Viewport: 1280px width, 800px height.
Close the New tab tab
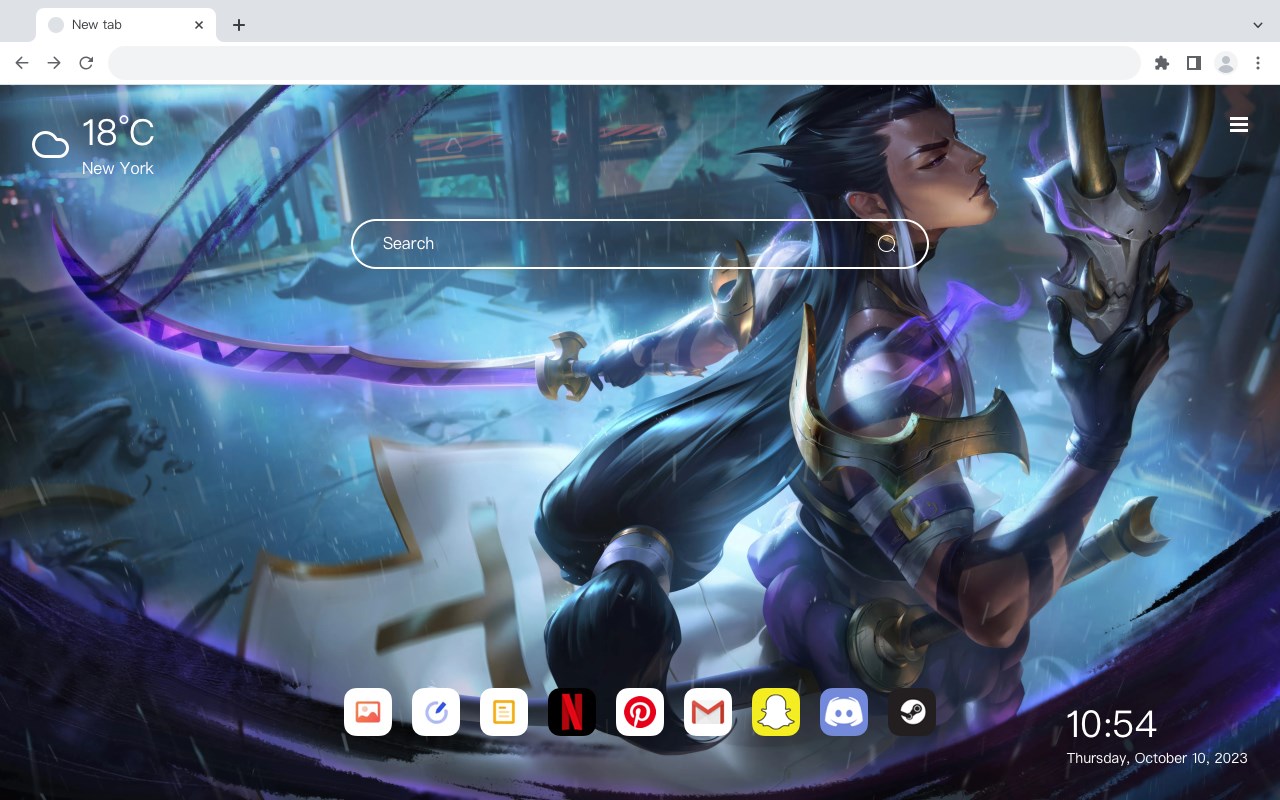pyautogui.click(x=199, y=25)
